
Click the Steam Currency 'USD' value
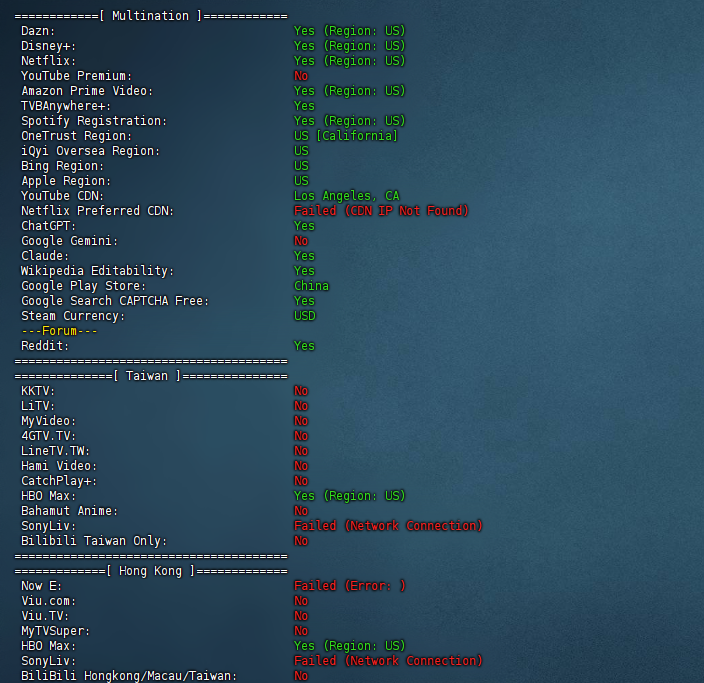(x=304, y=316)
